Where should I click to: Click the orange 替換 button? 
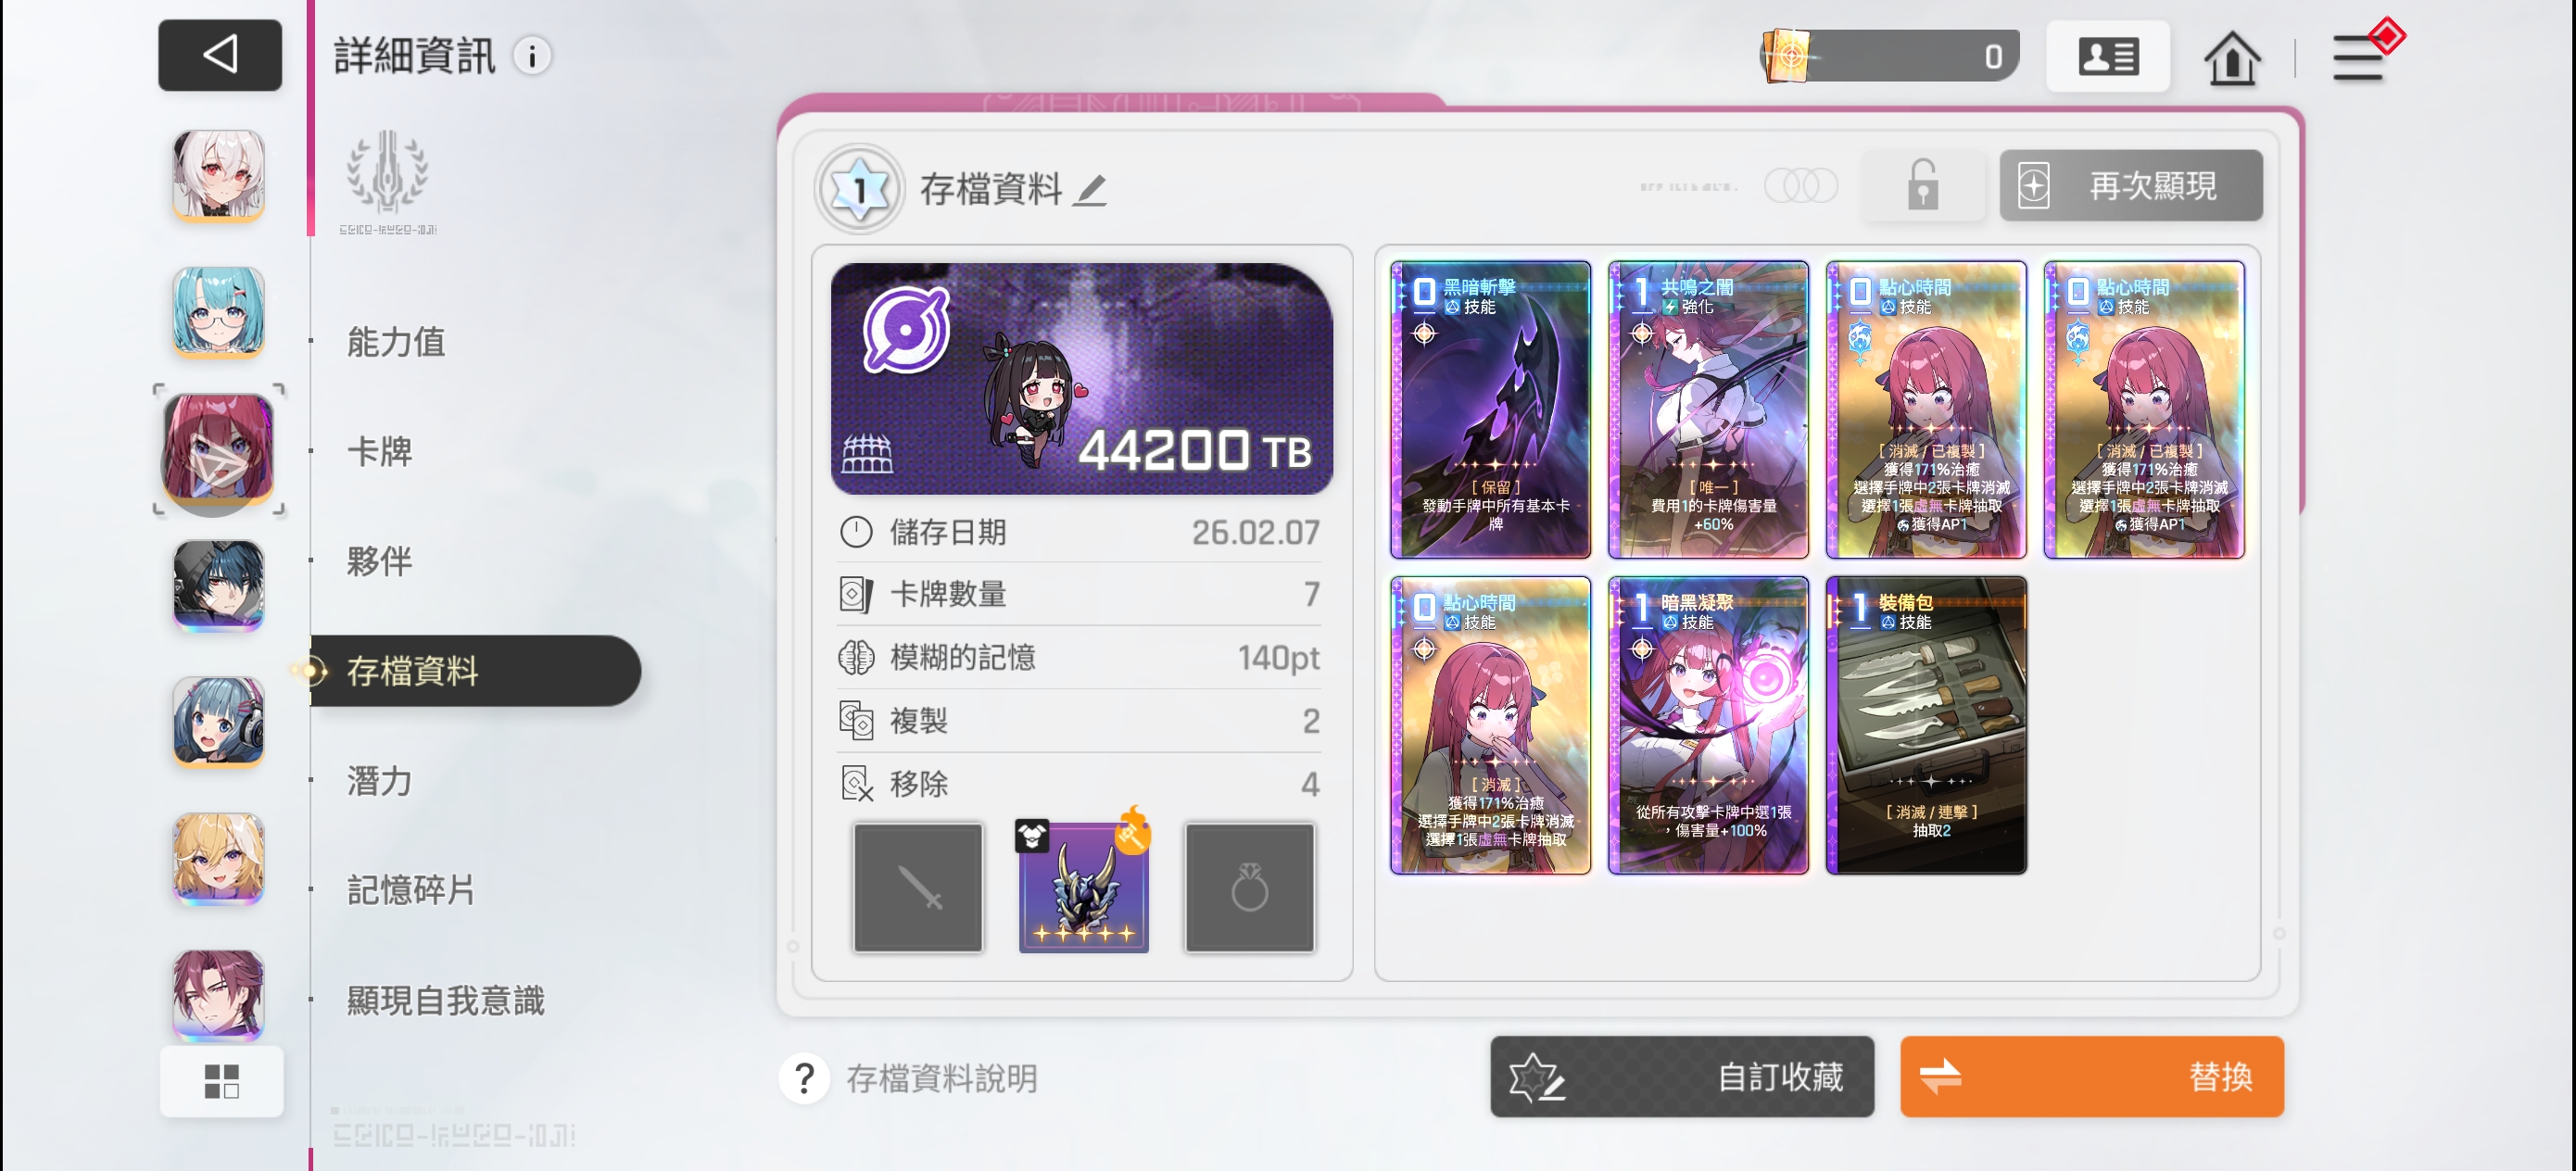tap(2091, 1077)
